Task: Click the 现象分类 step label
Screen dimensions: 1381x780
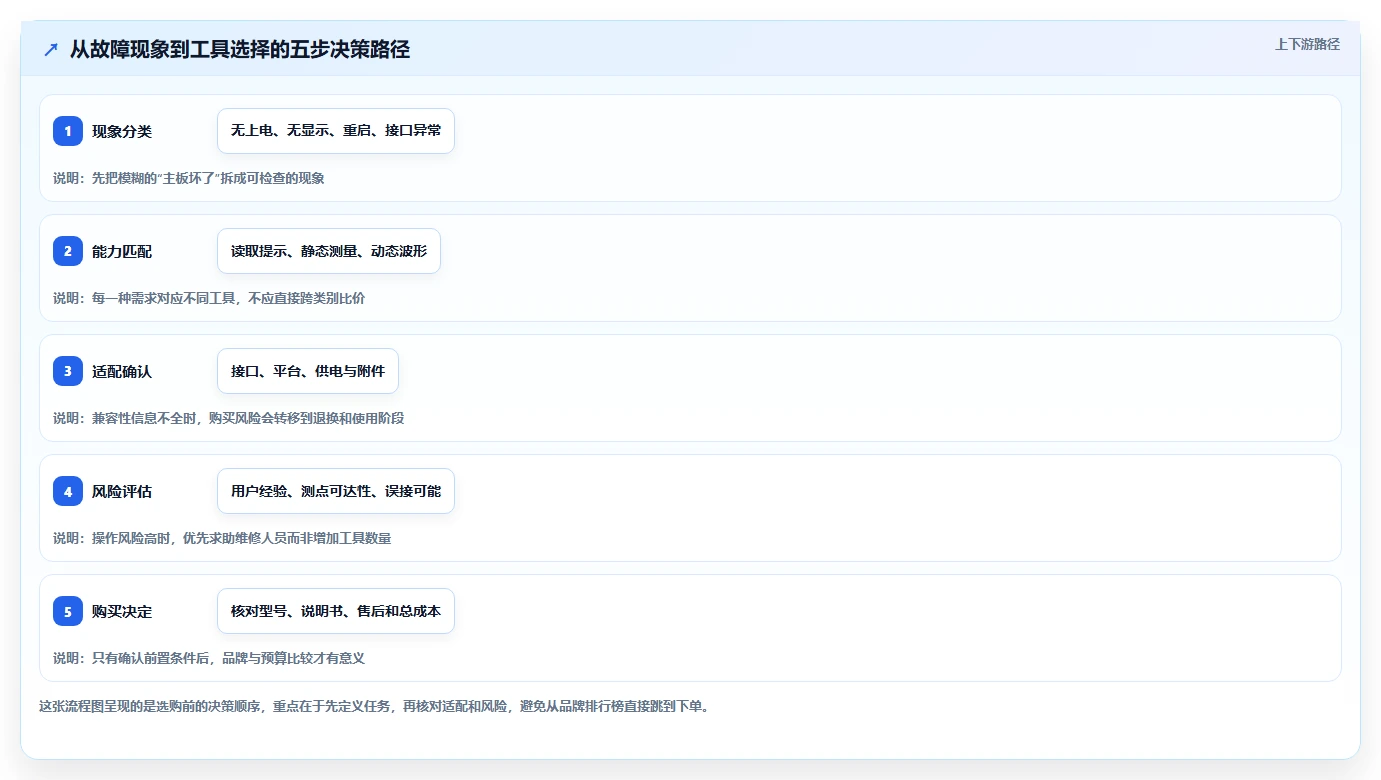Action: (122, 131)
